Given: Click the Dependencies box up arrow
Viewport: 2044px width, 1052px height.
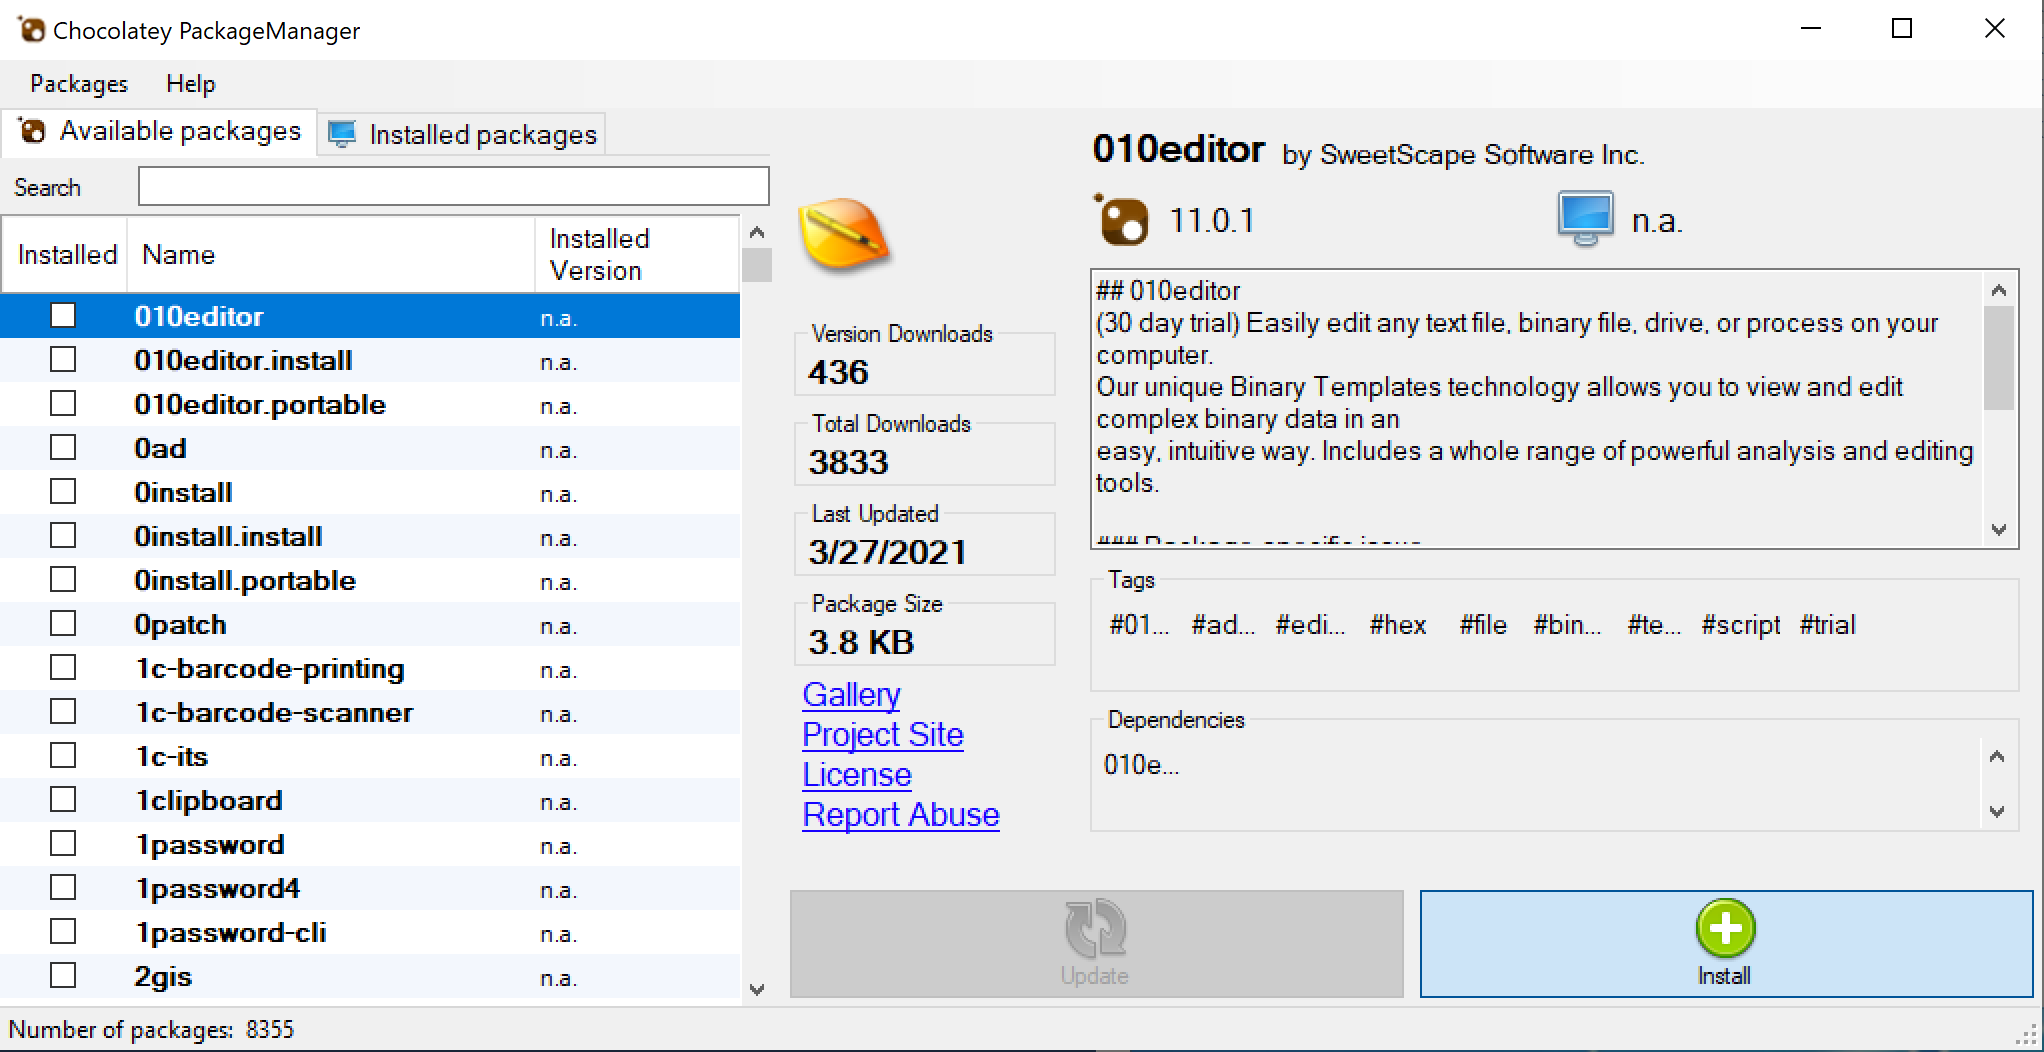Looking at the screenshot, I should point(1997,756).
